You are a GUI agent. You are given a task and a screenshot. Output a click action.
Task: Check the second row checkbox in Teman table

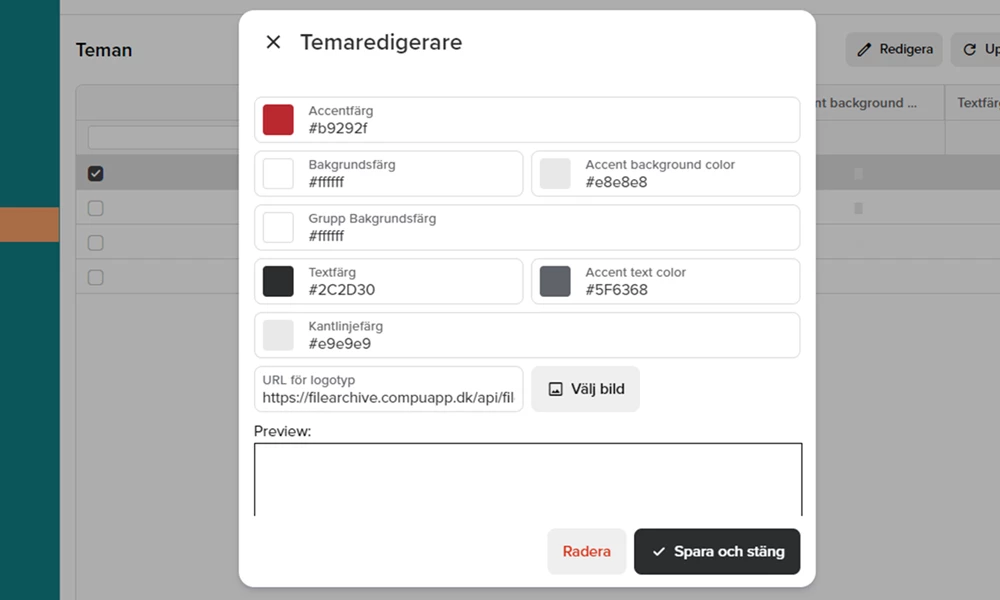click(96, 209)
